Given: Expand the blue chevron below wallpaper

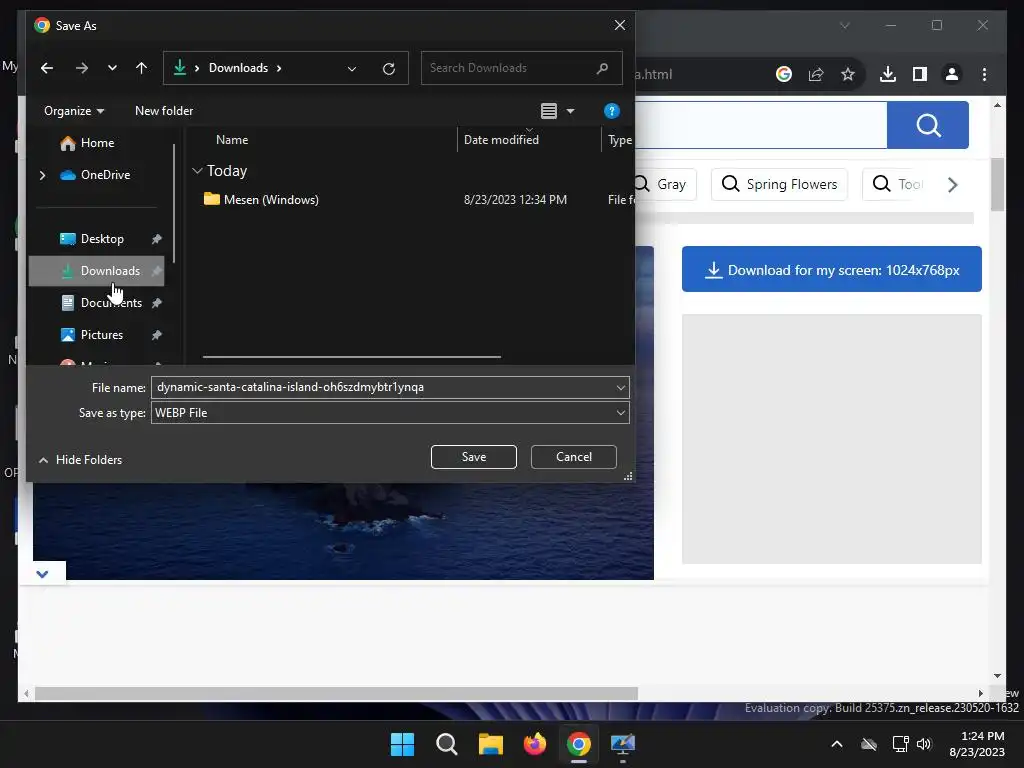Looking at the screenshot, I should point(42,574).
